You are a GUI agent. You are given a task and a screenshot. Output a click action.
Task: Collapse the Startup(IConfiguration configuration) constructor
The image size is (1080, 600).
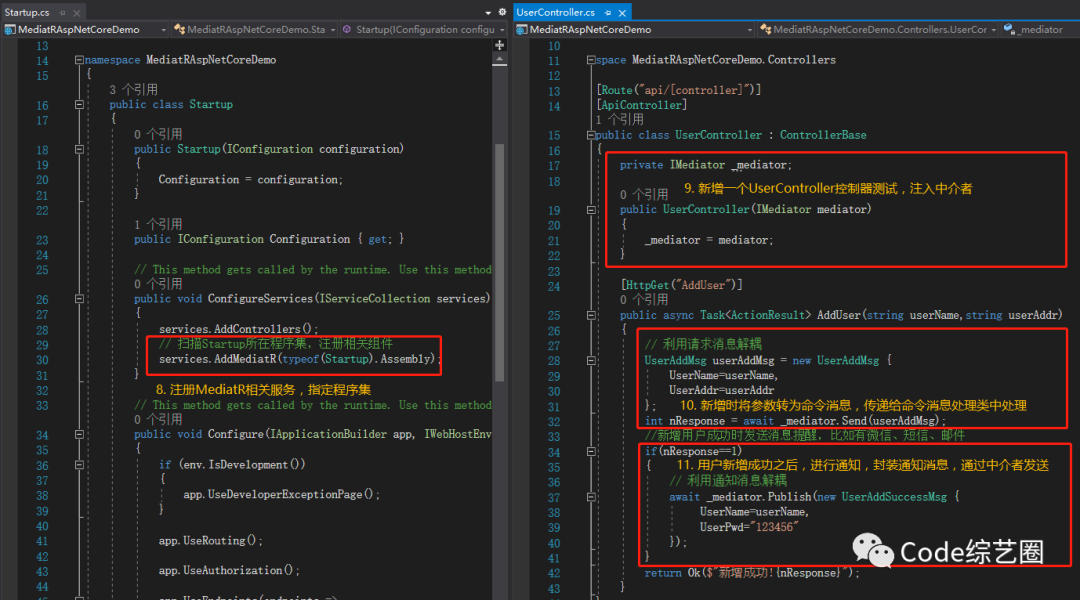tap(79, 149)
